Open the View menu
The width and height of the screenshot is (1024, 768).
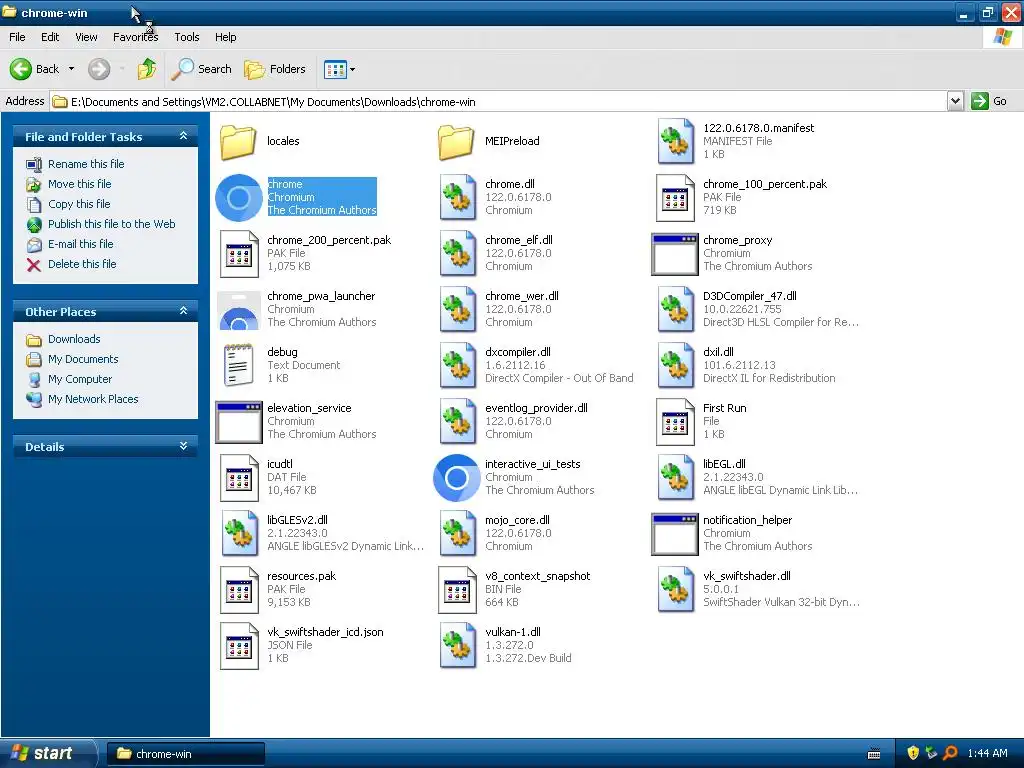pos(86,37)
